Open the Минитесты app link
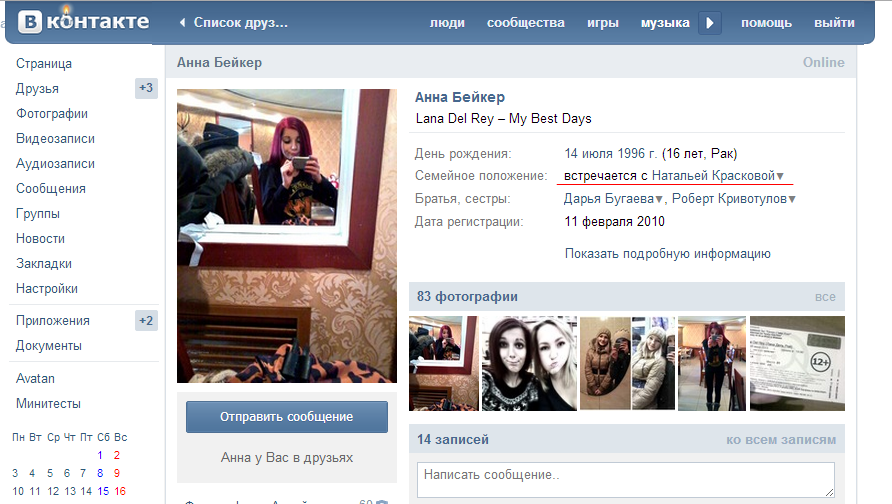The image size is (892, 504). [x=48, y=404]
